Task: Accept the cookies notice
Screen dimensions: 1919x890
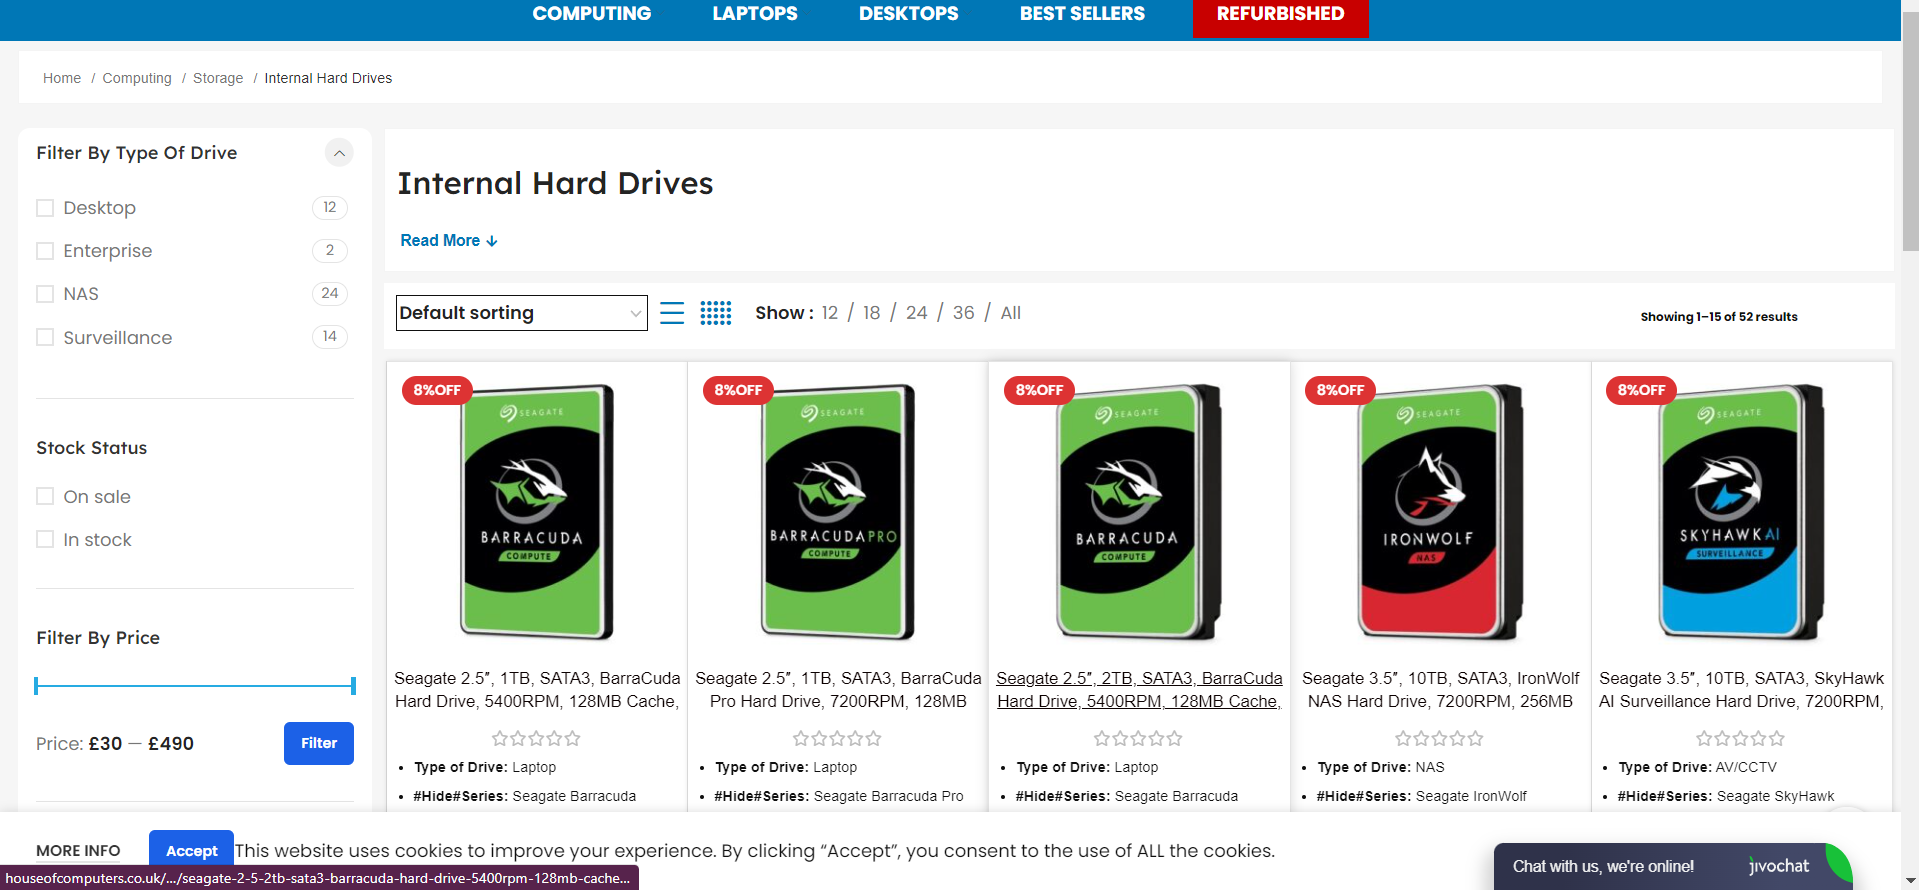Action: point(191,851)
